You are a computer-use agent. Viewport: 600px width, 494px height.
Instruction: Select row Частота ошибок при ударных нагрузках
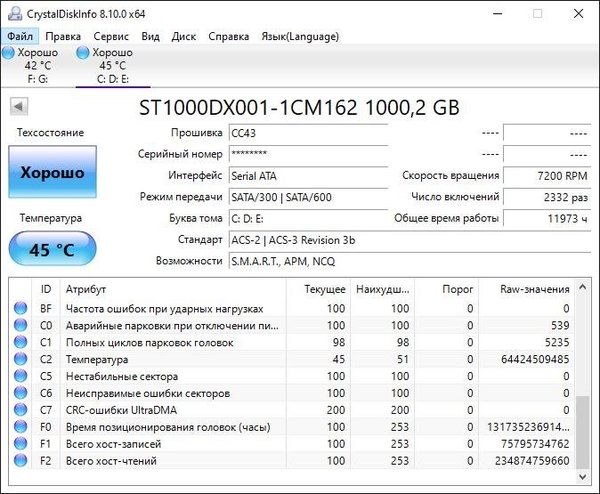[x=292, y=308]
